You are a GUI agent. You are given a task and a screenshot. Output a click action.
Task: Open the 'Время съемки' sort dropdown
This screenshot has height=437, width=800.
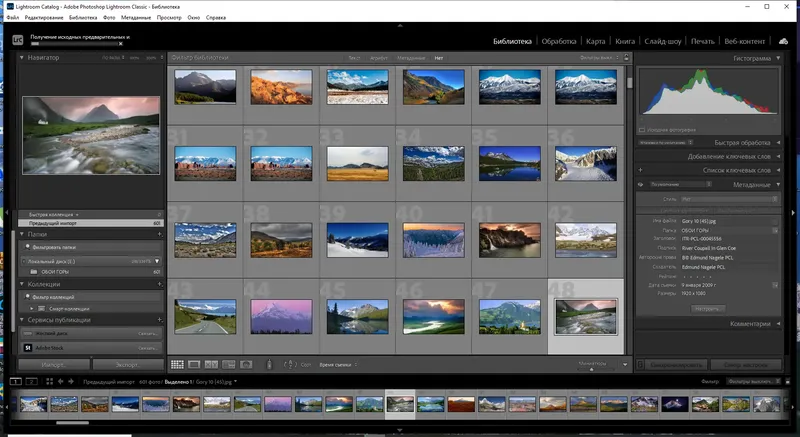[336, 366]
